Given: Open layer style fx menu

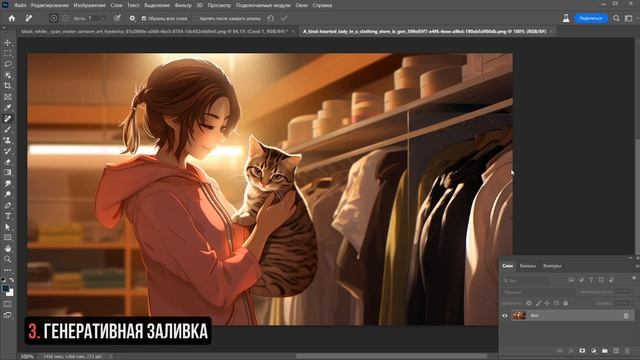Looking at the screenshot, I should tap(571, 351).
